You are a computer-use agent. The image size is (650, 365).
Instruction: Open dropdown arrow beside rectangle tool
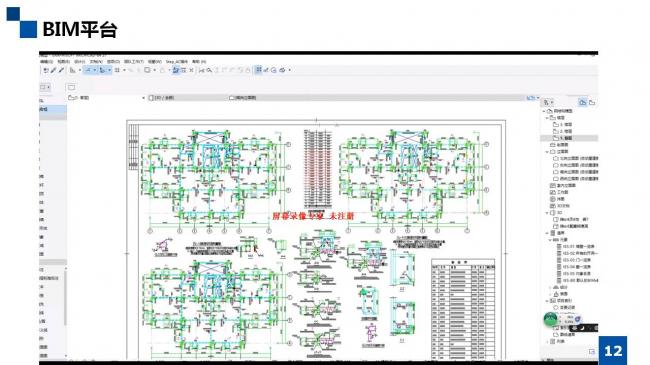coord(154,71)
